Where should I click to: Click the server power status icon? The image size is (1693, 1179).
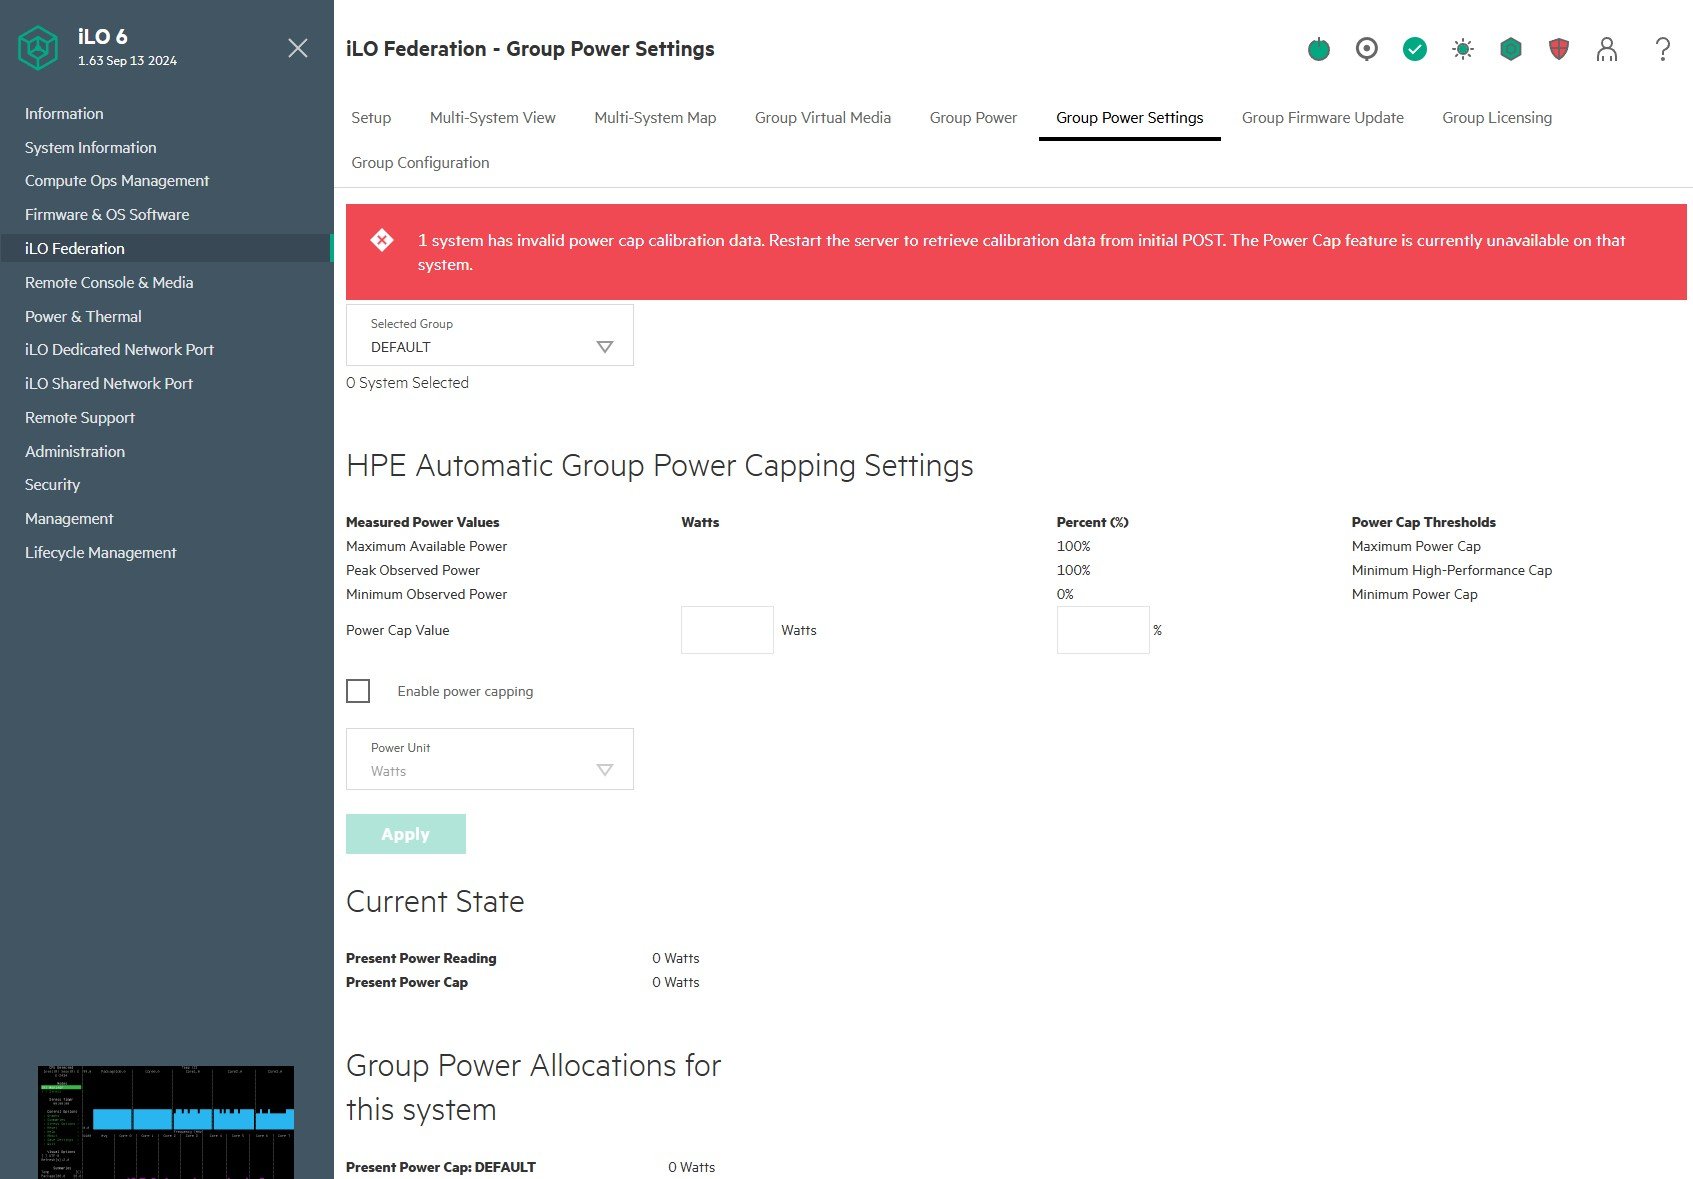[1319, 49]
